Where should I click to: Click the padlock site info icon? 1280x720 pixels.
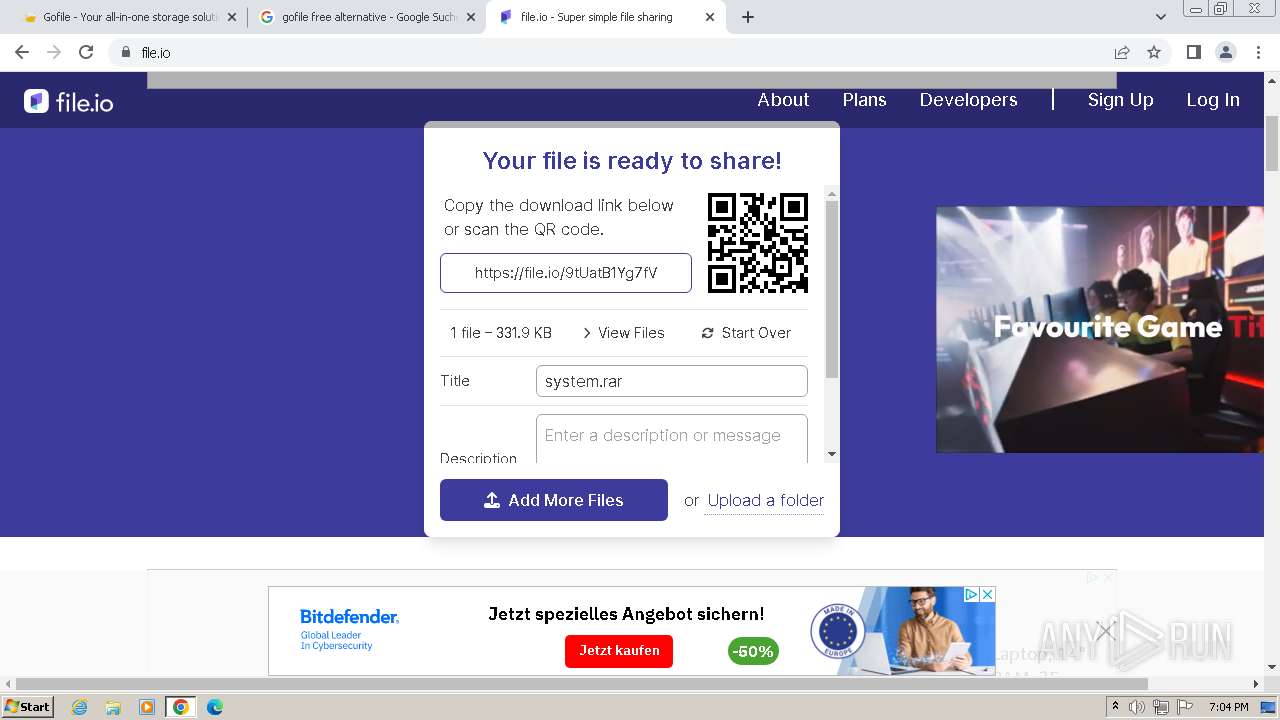pyautogui.click(x=126, y=52)
